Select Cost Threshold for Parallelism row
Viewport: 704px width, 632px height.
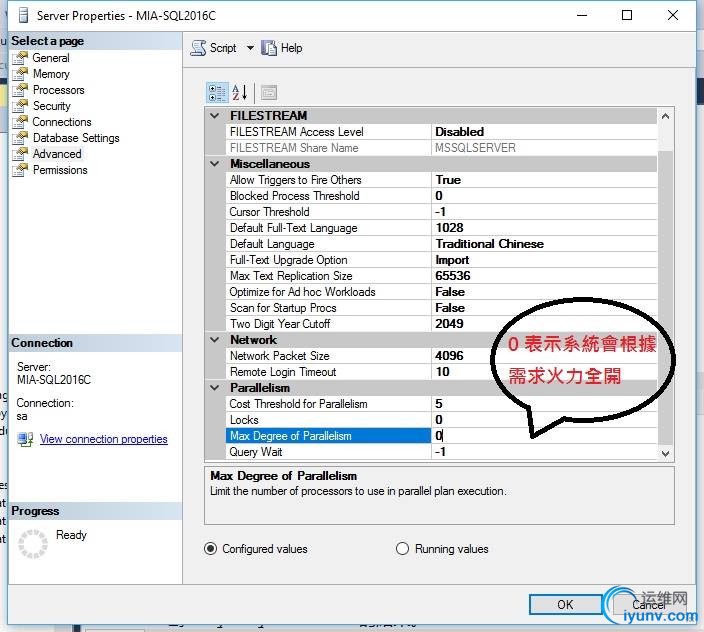click(441, 404)
